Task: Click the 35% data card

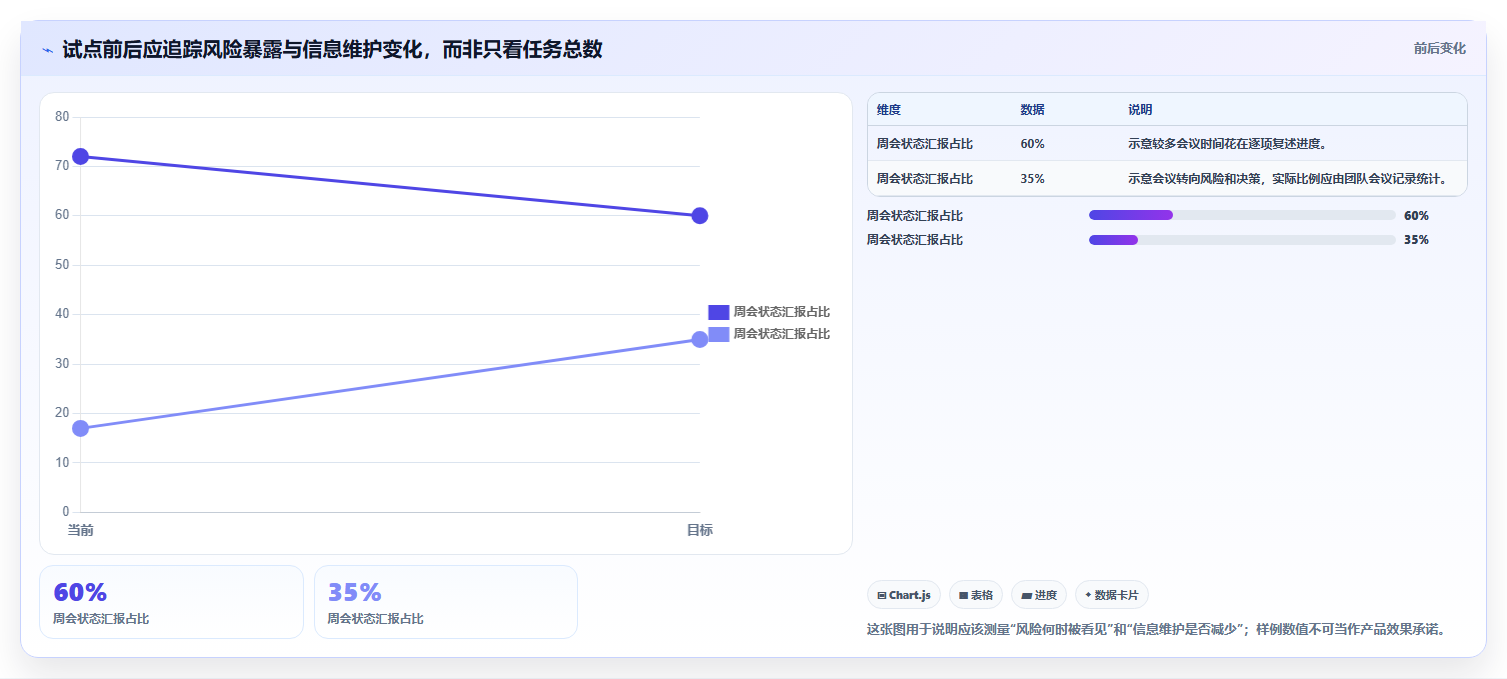Action: pos(446,602)
